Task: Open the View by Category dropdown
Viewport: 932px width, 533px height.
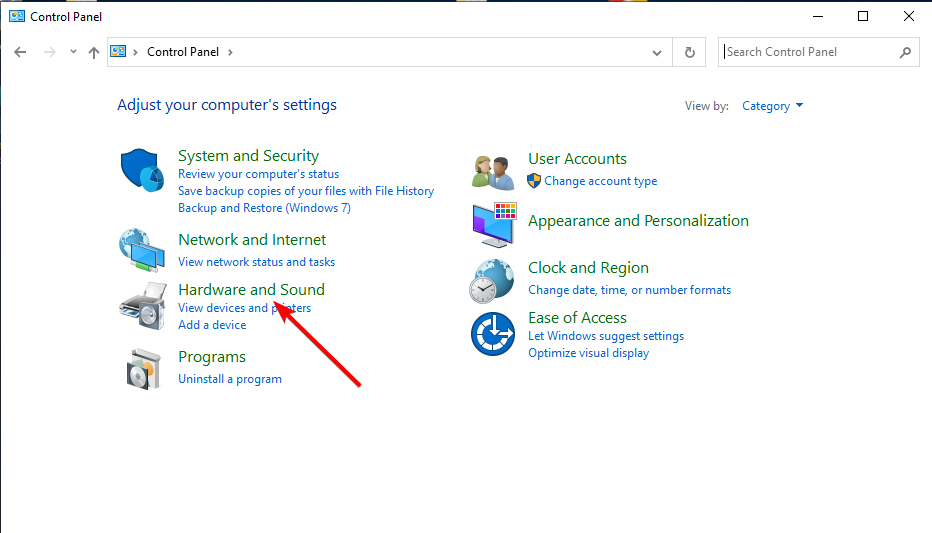Action: [x=772, y=106]
